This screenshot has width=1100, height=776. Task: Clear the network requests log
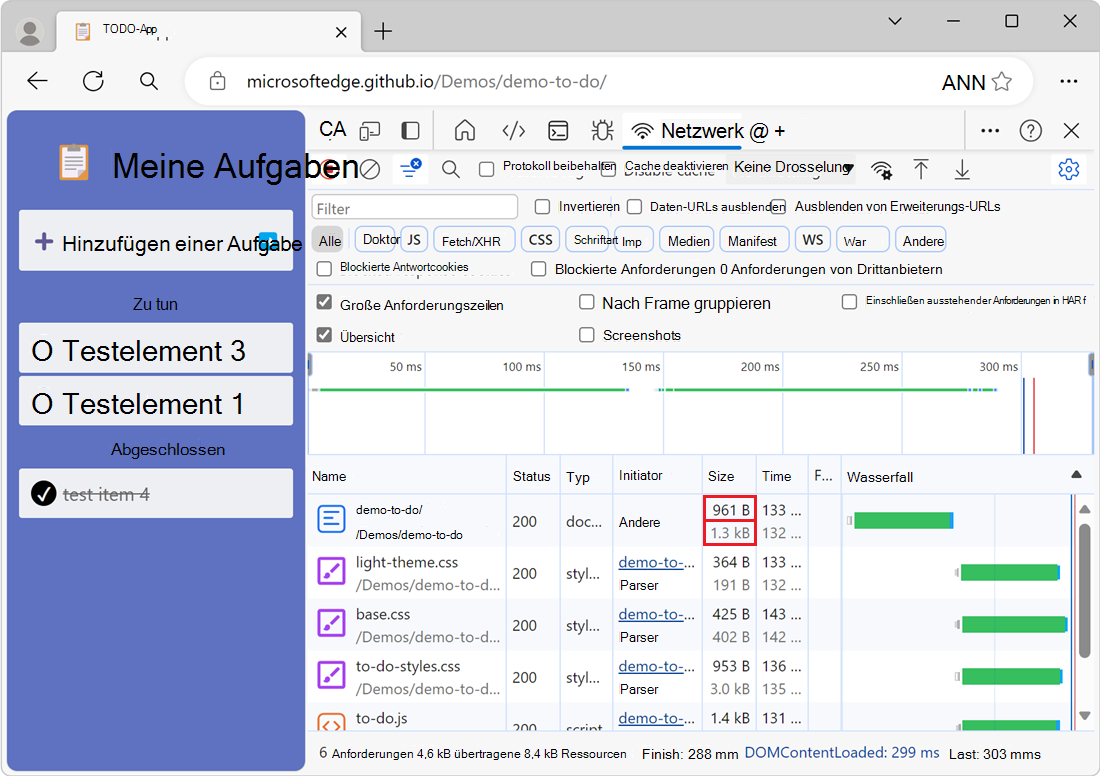[370, 169]
